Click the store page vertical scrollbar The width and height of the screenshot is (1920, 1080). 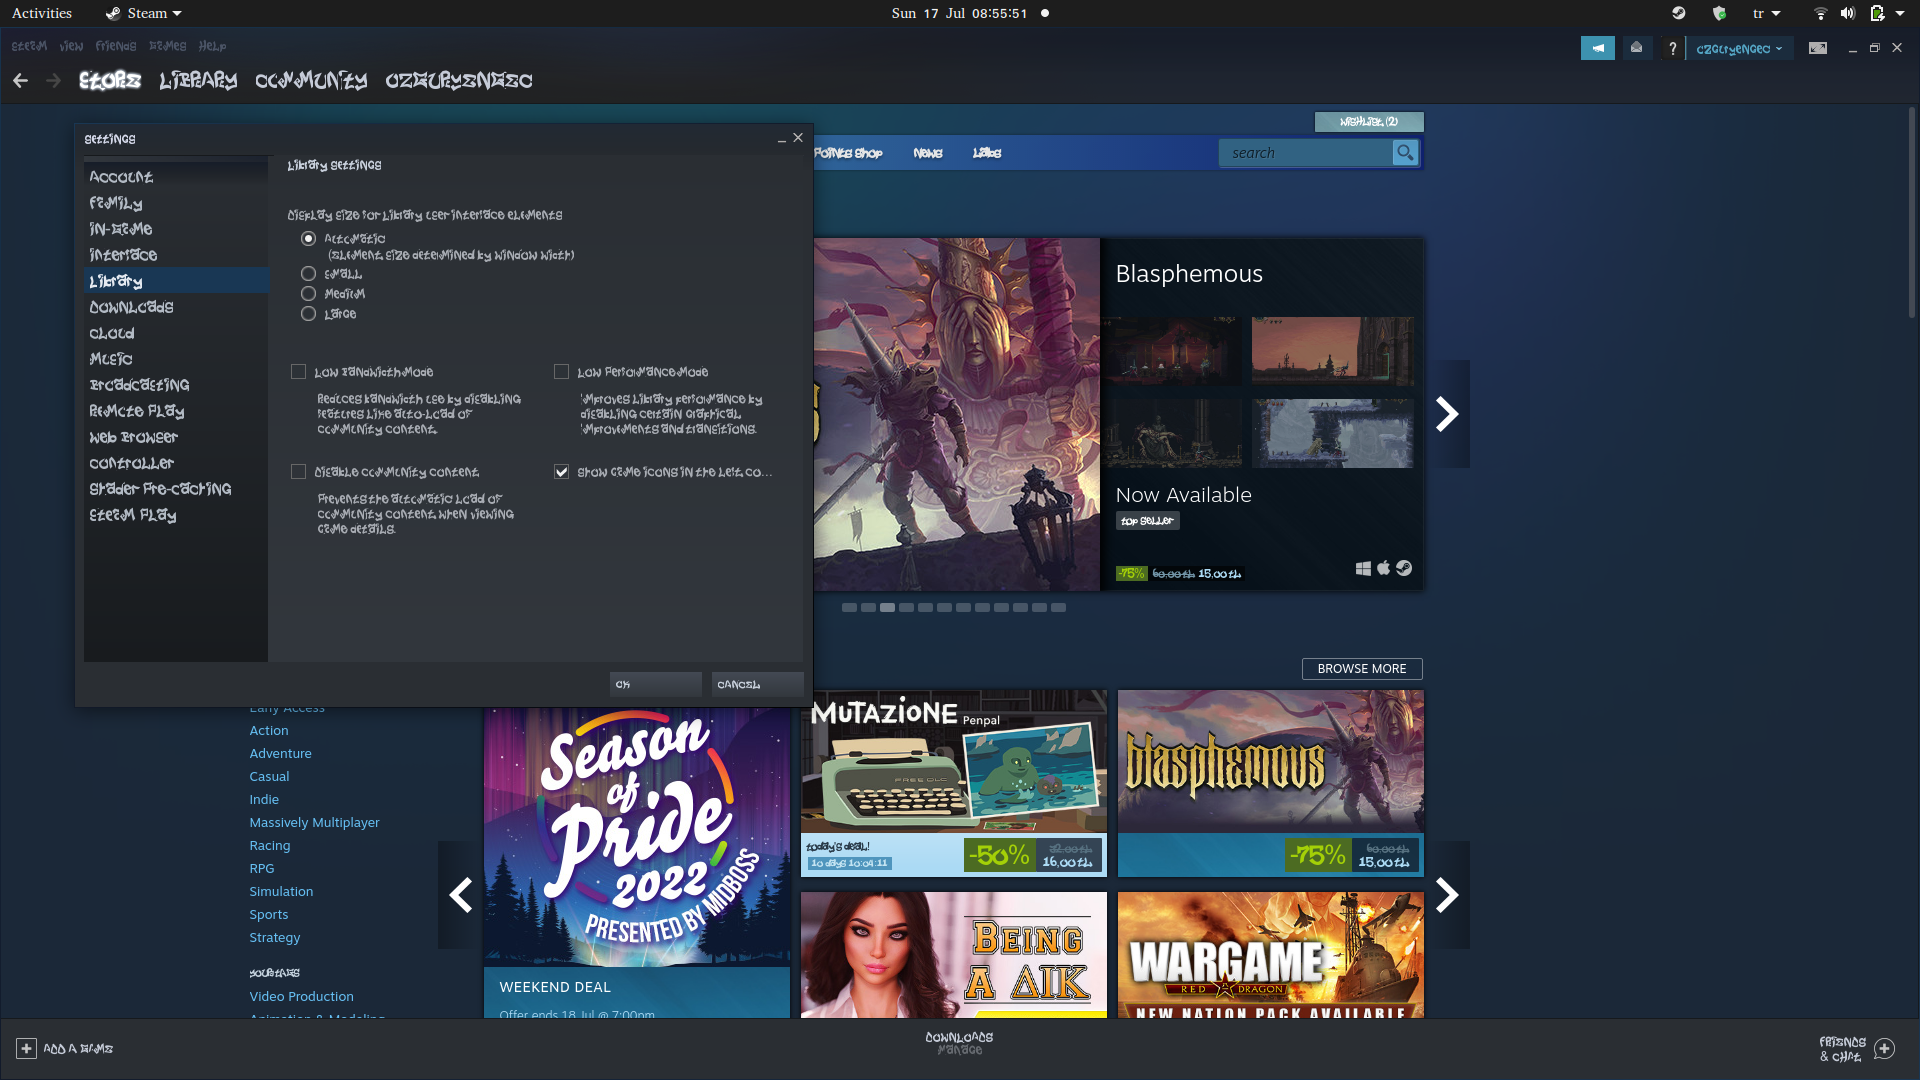click(x=1912, y=213)
